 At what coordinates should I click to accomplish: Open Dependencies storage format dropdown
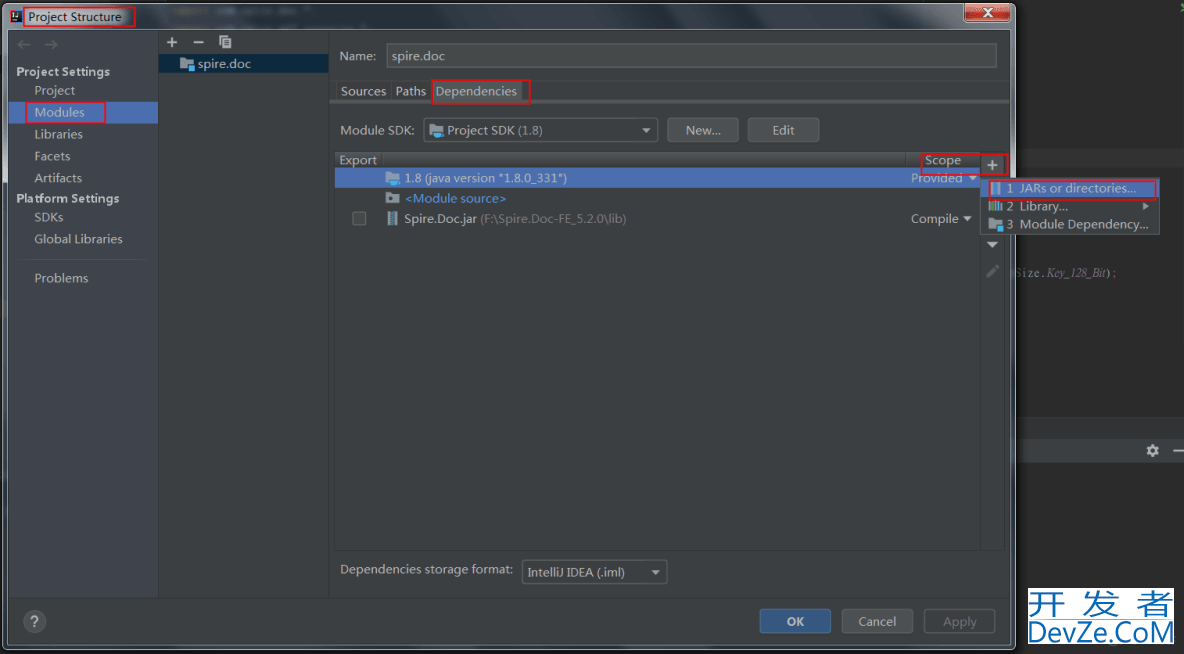coord(594,572)
